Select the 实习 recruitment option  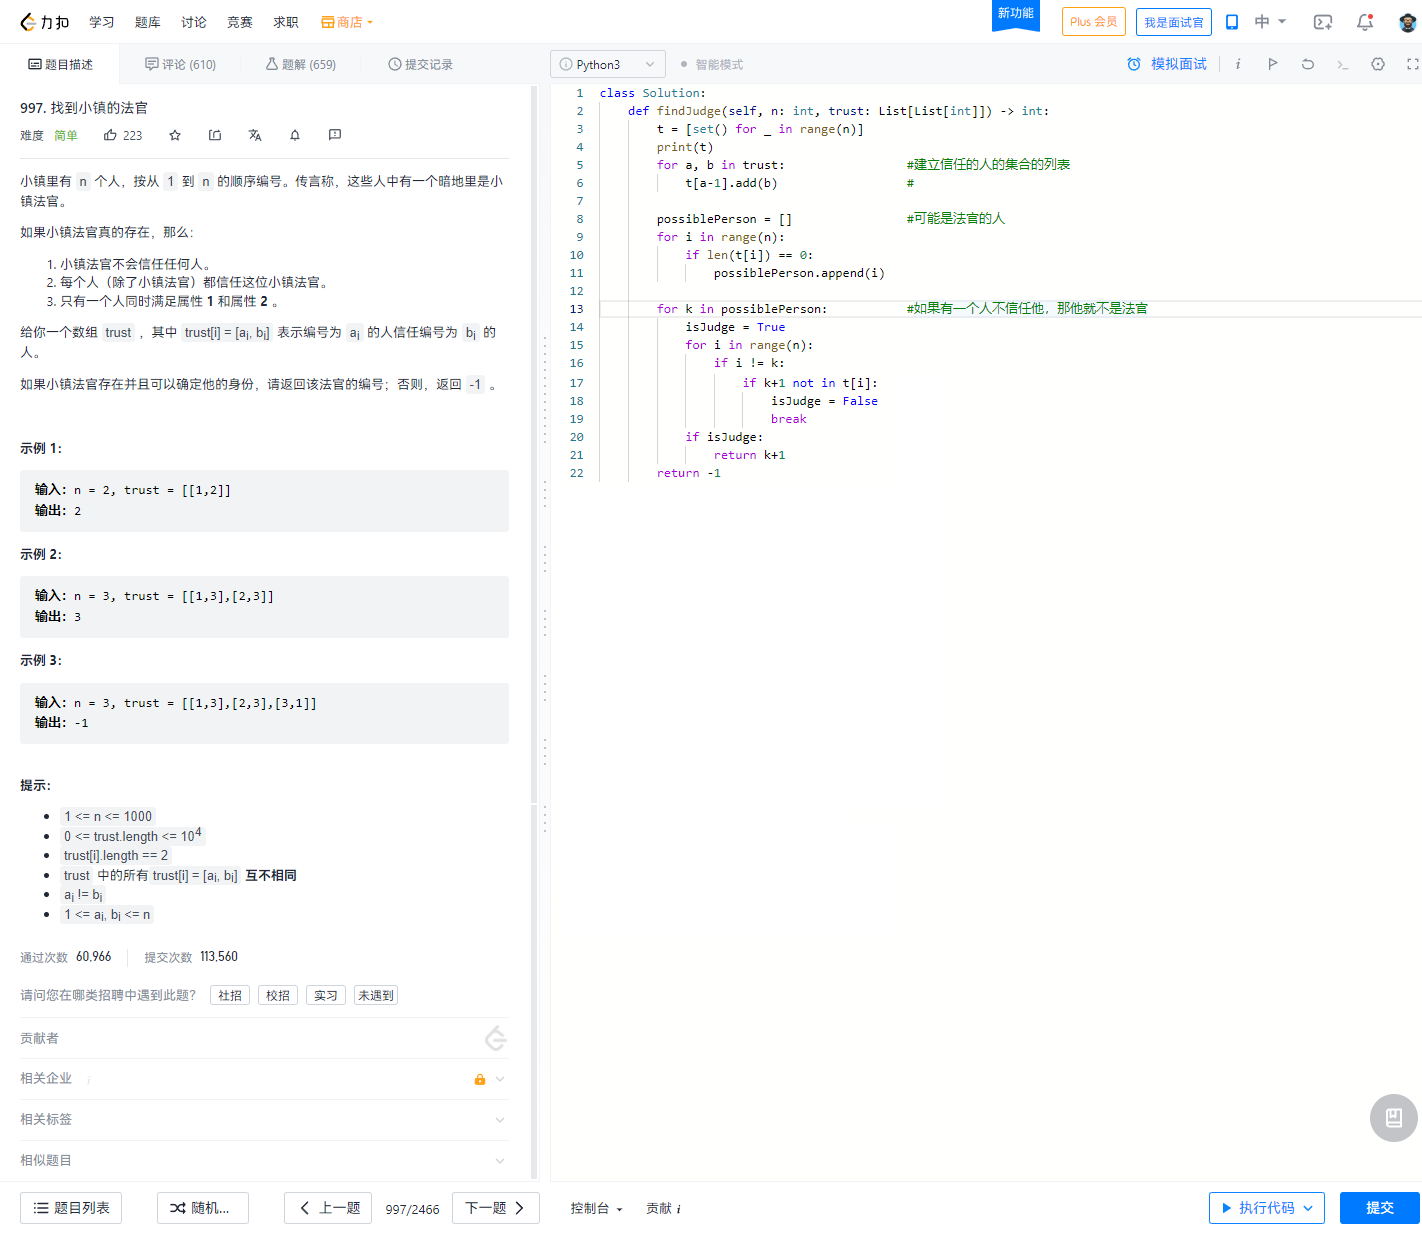click(x=326, y=995)
